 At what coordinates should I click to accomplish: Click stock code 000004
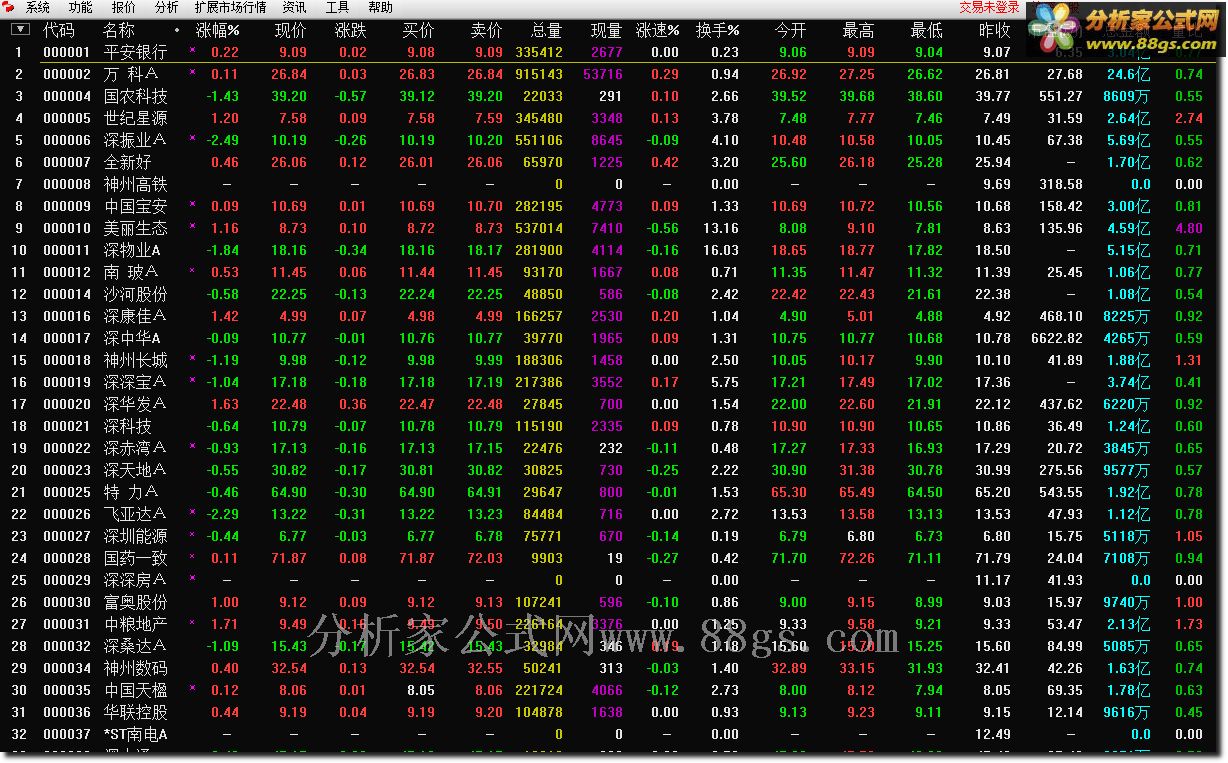pos(67,96)
